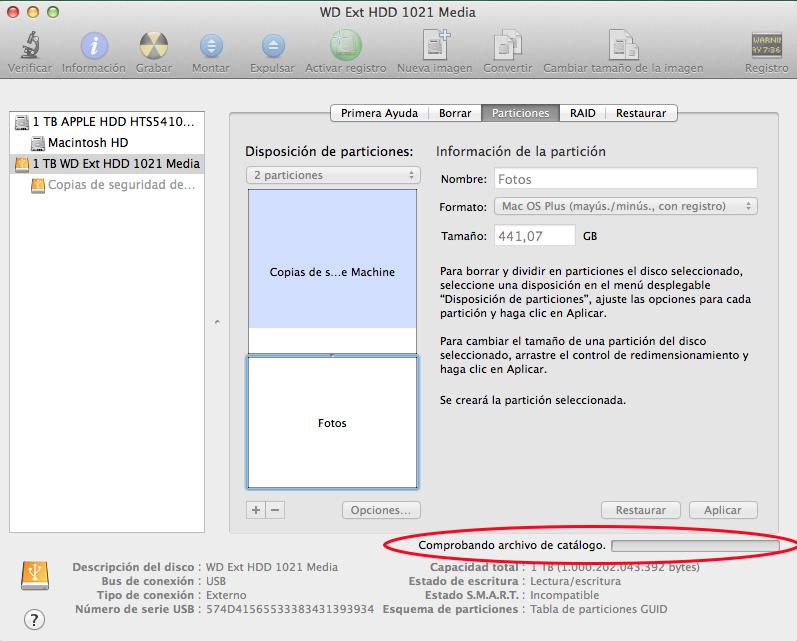The width and height of the screenshot is (797, 641).
Task: Click the Opciones... button
Action: 380,510
